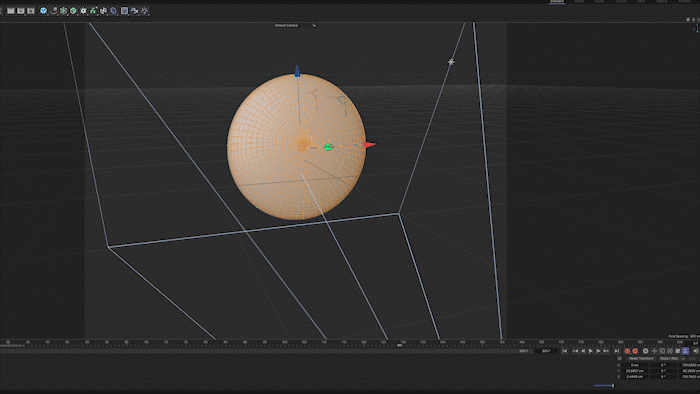Click the X position coordinate field
The height and width of the screenshot is (394, 700).
click(x=635, y=365)
